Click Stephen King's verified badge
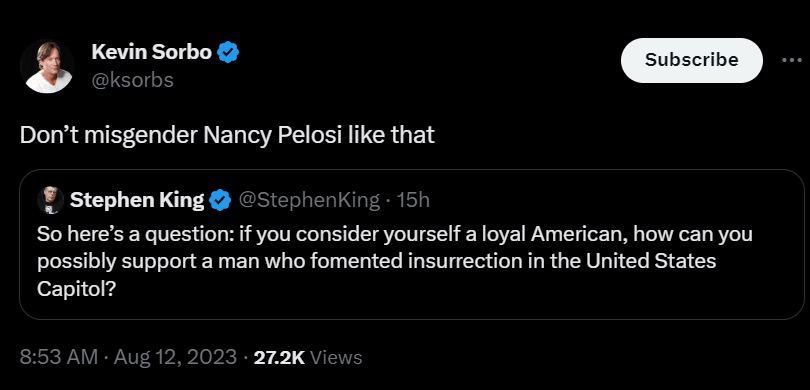The height and width of the screenshot is (390, 810). pyautogui.click(x=220, y=200)
